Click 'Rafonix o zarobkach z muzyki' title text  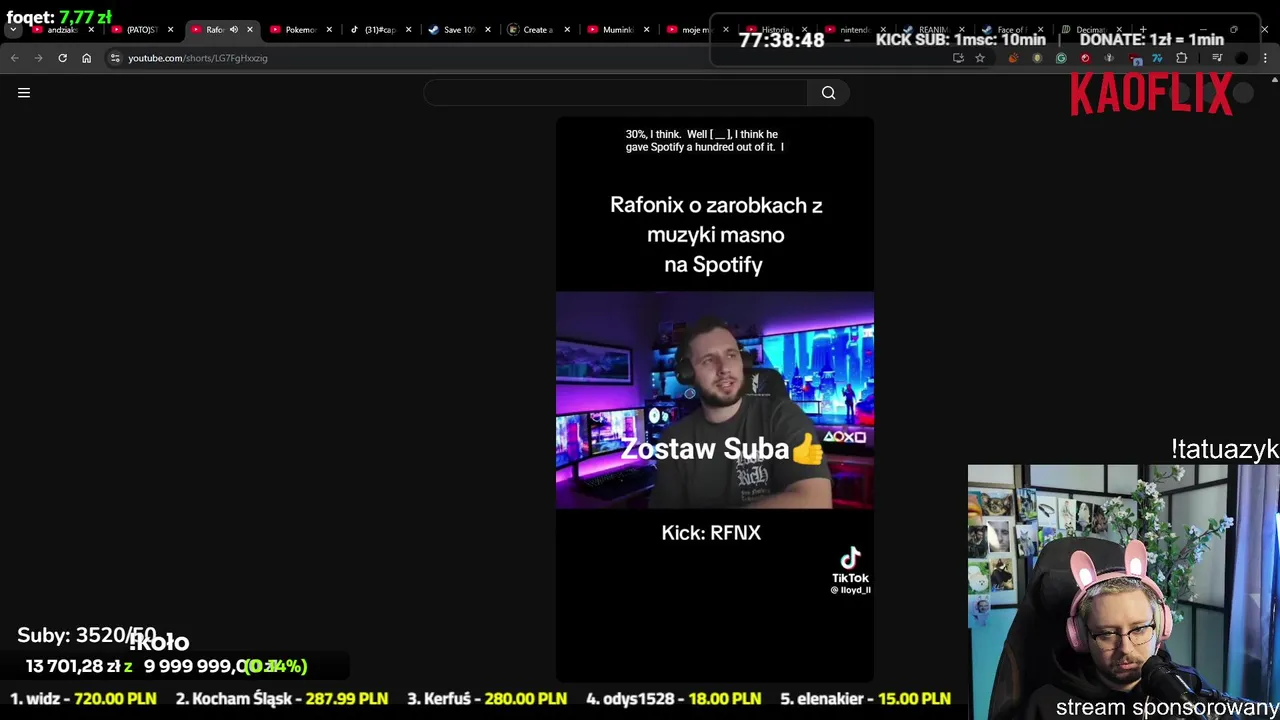pos(715,235)
